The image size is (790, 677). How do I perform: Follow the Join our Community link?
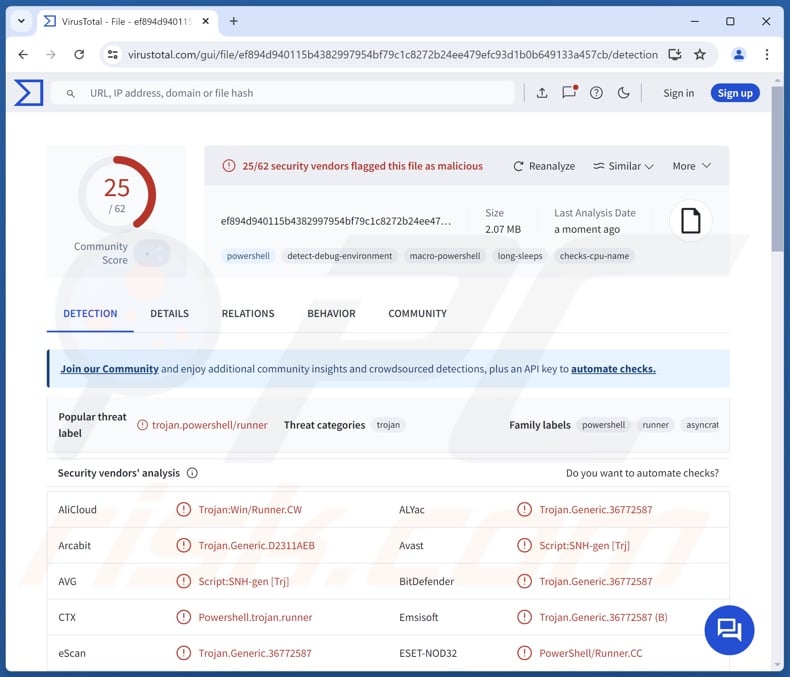tap(109, 369)
